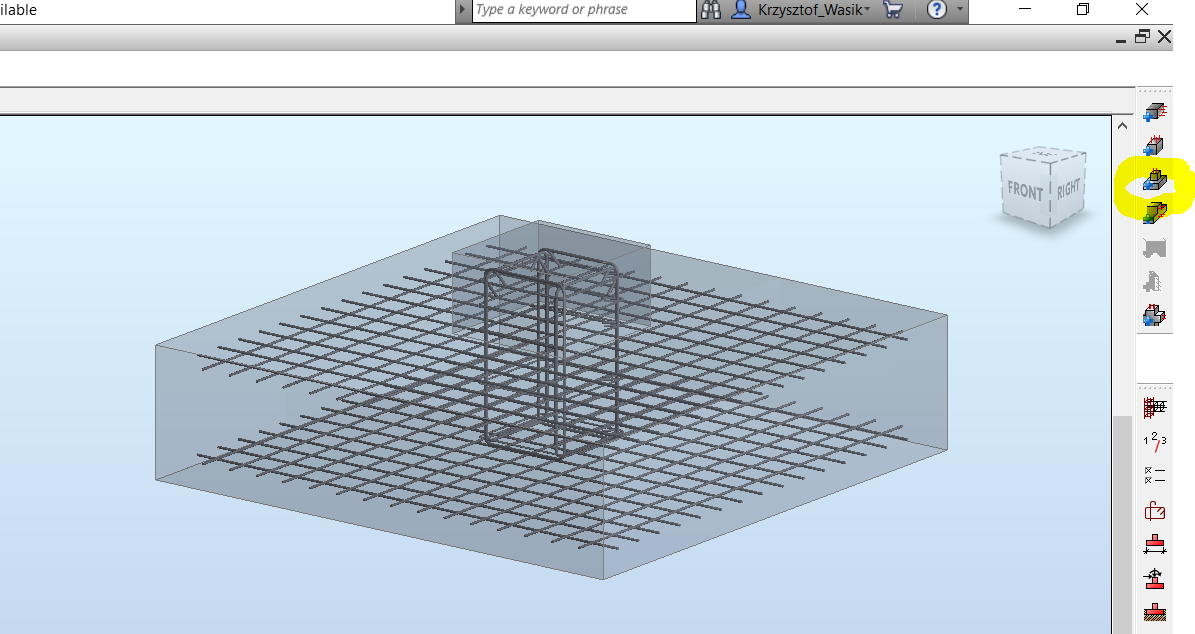Image resolution: width=1195 pixels, height=634 pixels.
Task: Expand the arrow left of the search box
Action: tap(461, 10)
